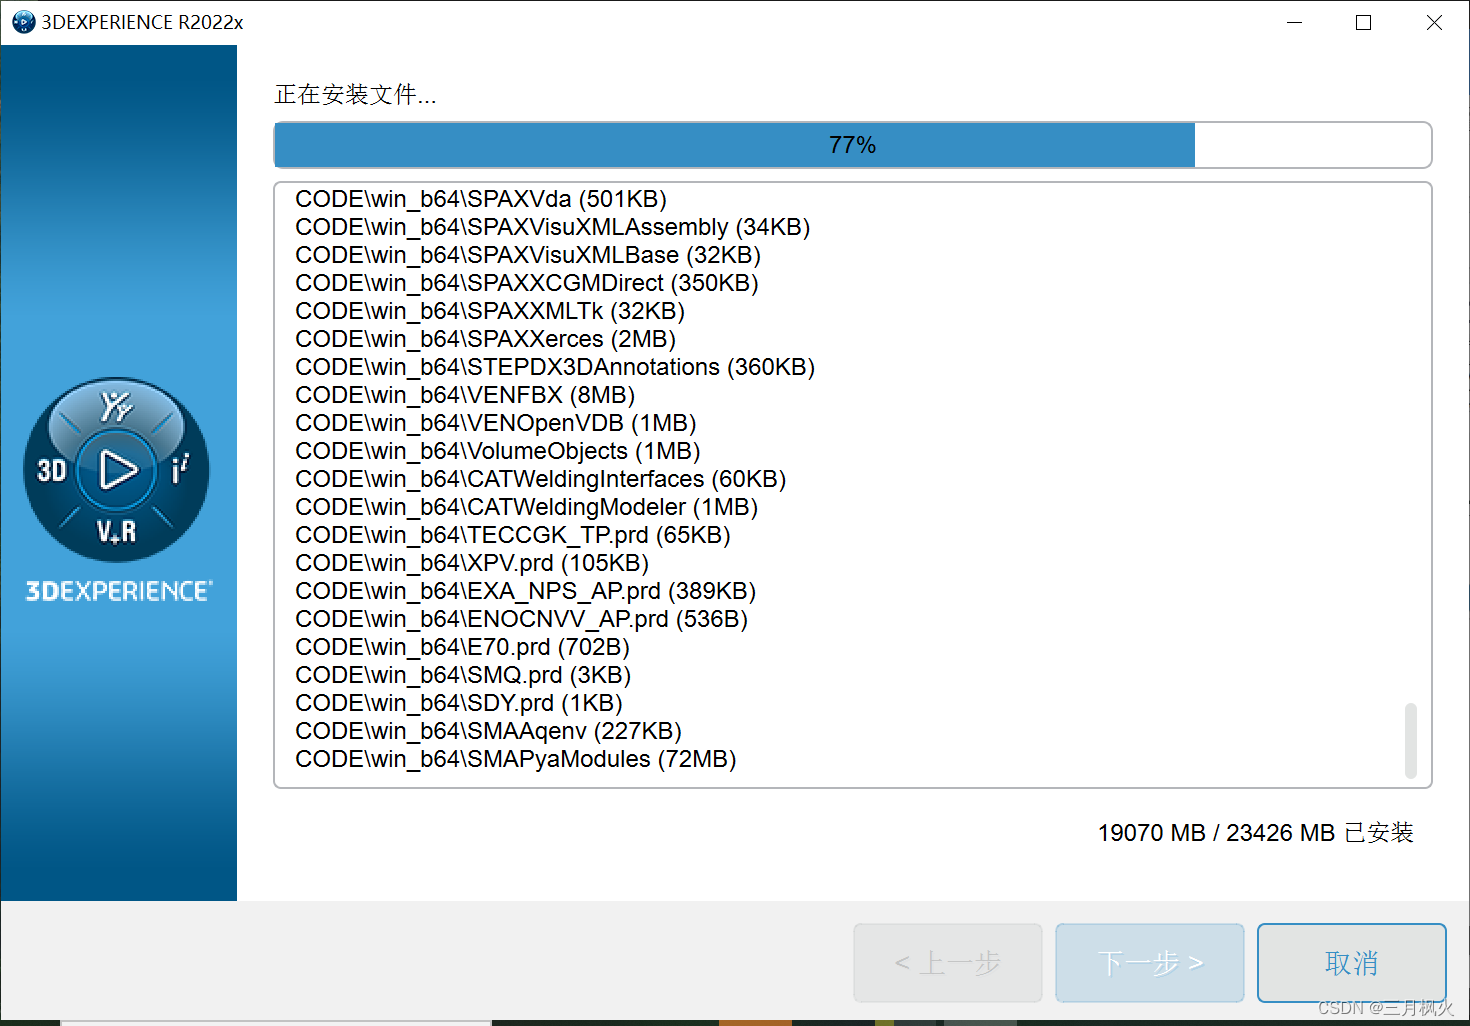
Task: Select the CATWeldingModeler (1MB) entry
Action: (x=527, y=507)
